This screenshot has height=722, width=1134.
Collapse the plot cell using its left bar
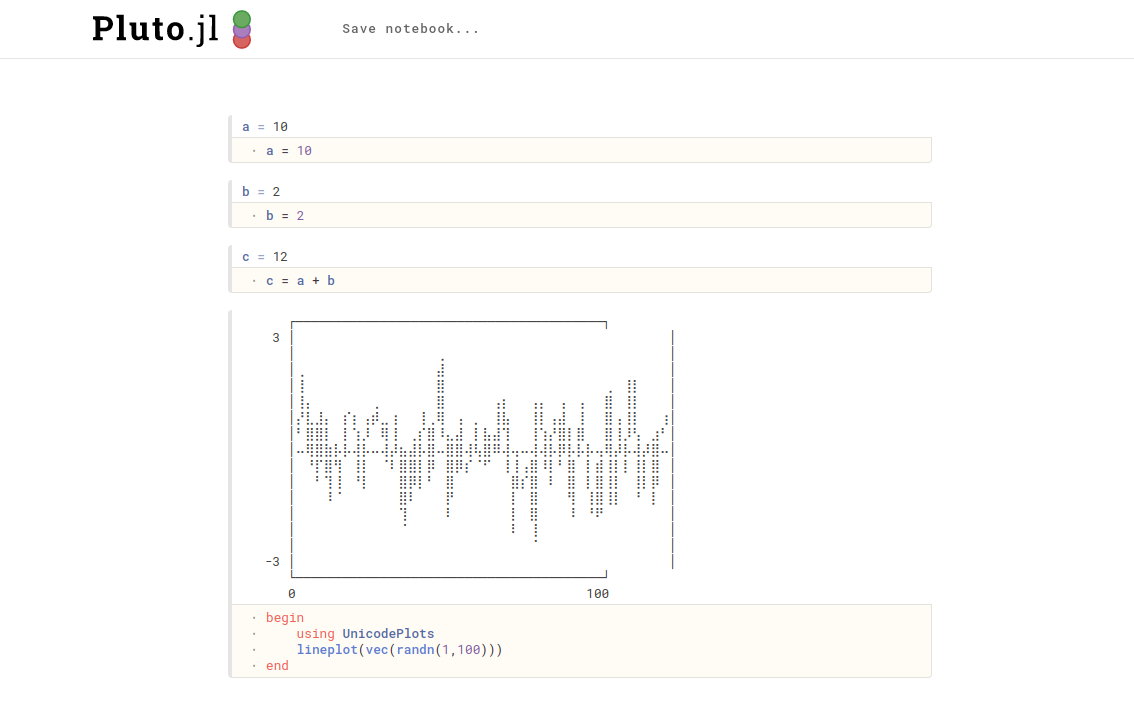pyautogui.click(x=230, y=493)
